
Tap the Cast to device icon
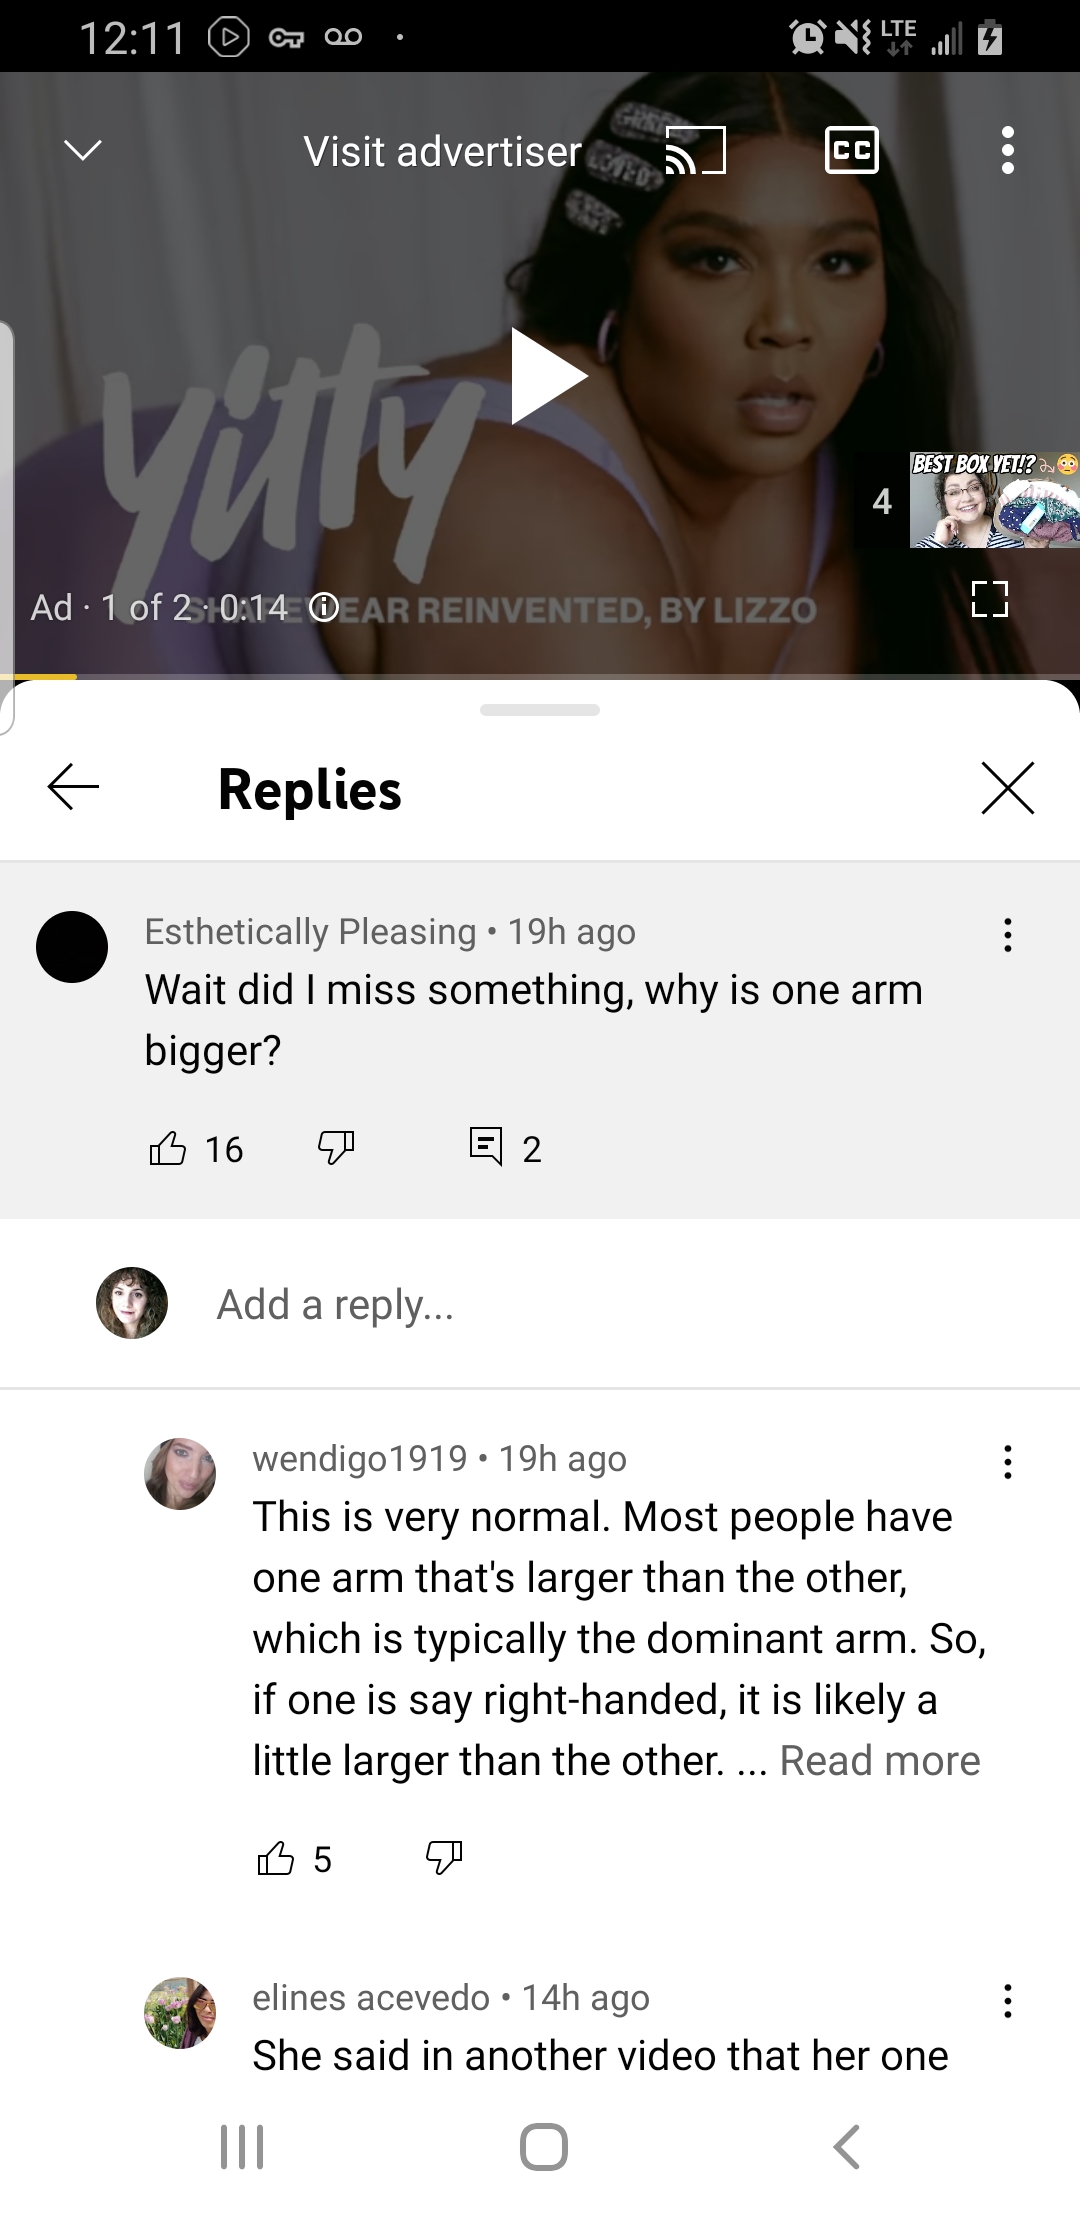(x=695, y=151)
